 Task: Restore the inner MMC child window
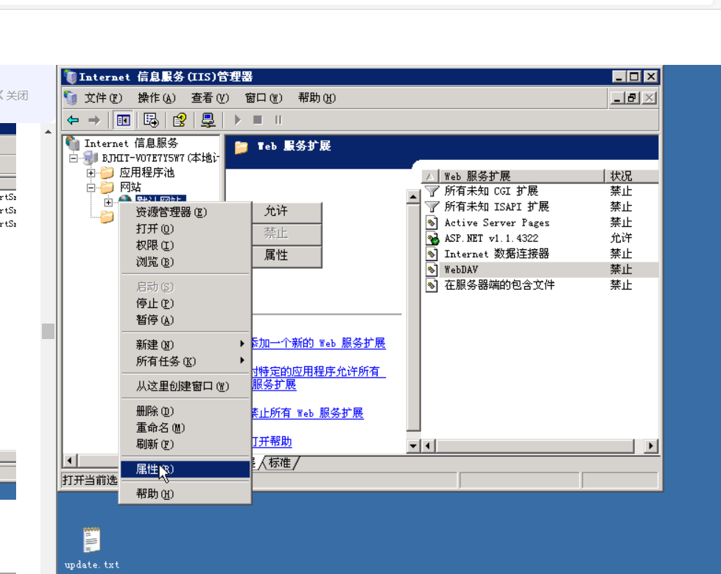[633, 98]
